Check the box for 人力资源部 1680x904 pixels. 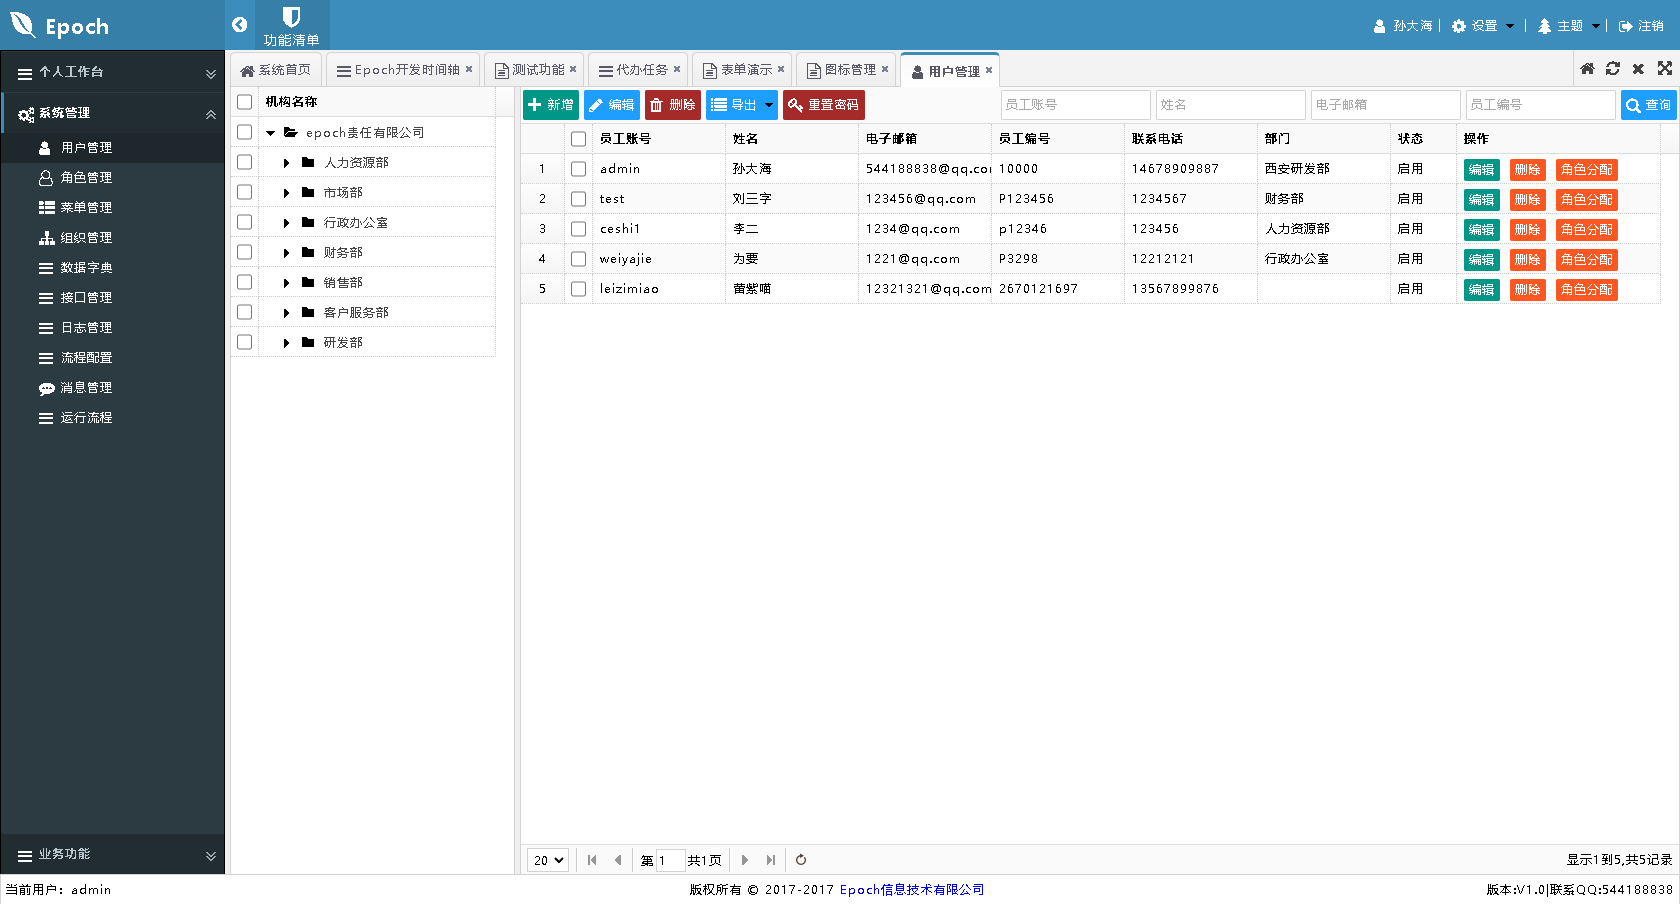coord(244,162)
